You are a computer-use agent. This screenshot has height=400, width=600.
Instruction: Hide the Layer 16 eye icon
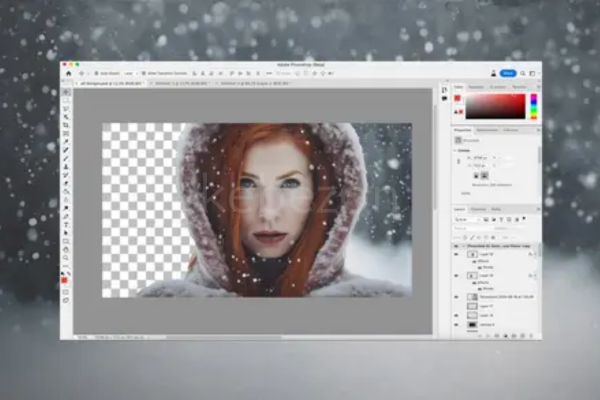tap(456, 315)
